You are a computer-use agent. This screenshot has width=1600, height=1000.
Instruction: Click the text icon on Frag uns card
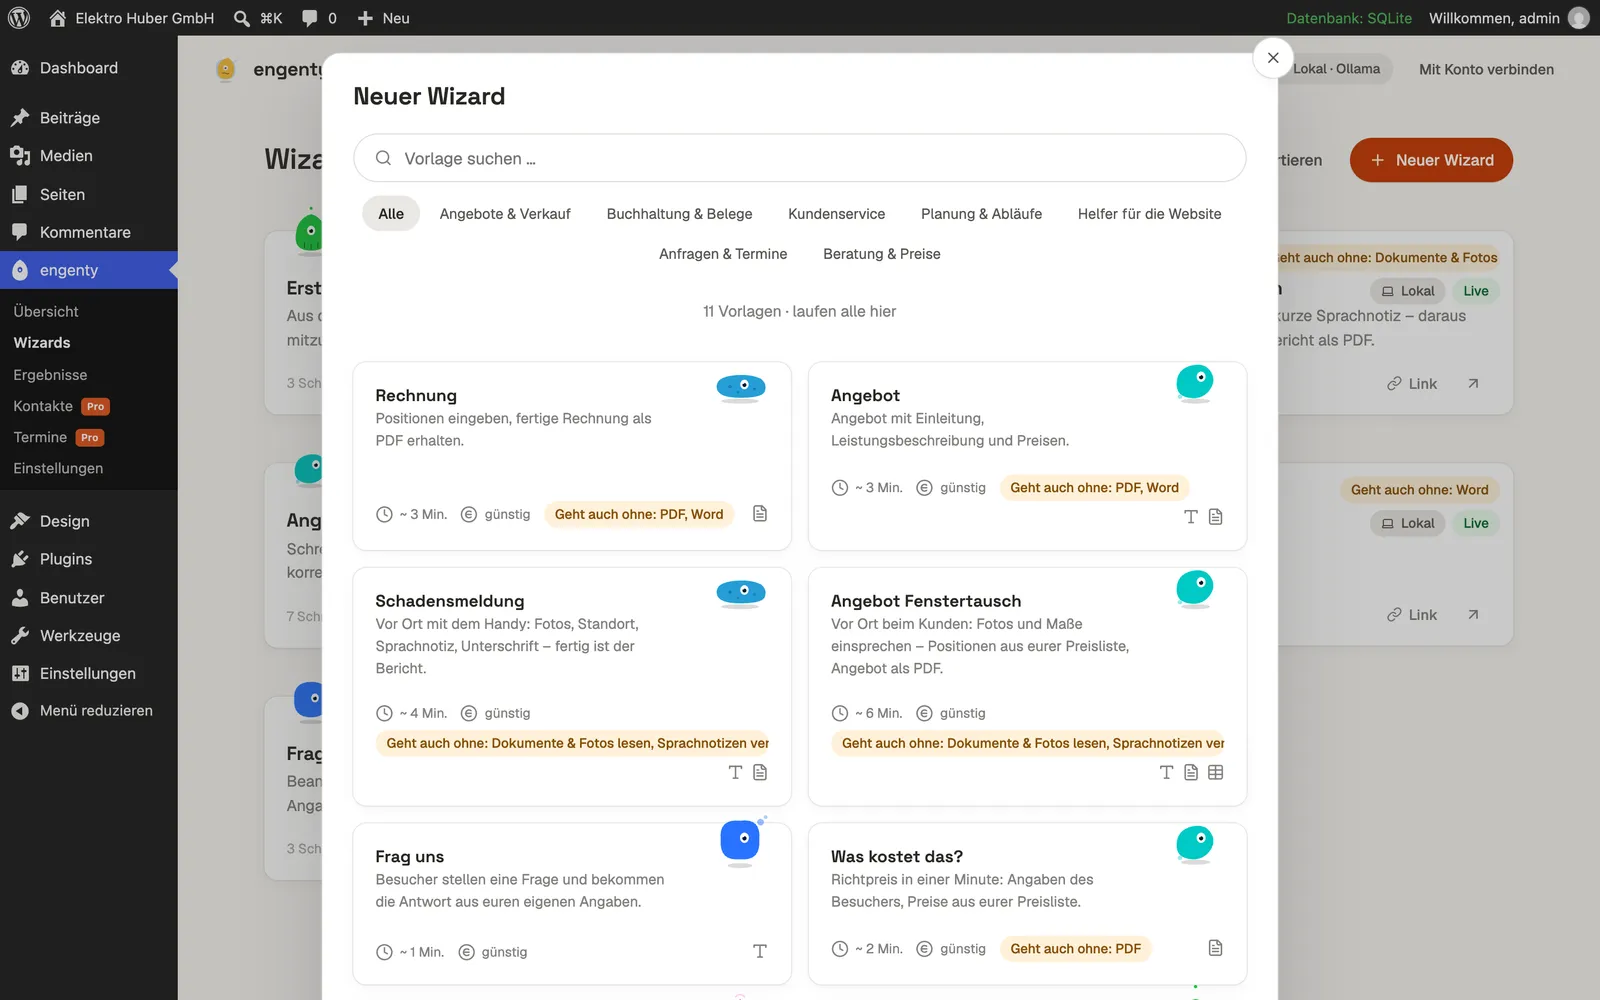tap(760, 951)
